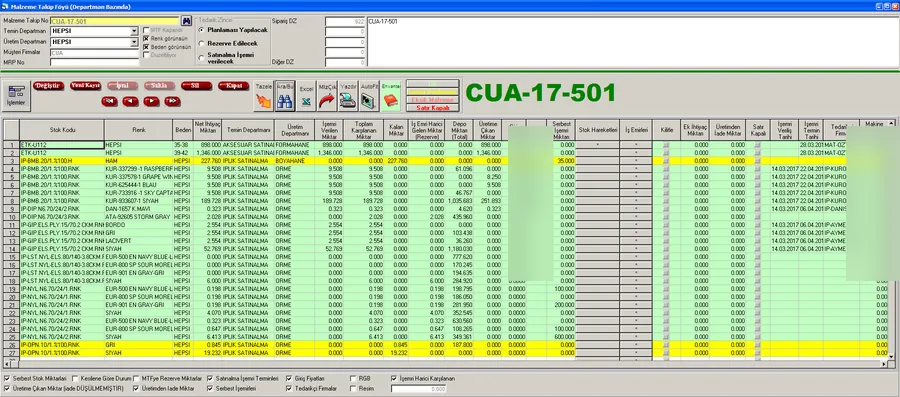The width and height of the screenshot is (900, 397).
Task: Print with the Yazdır printer icon
Action: pyautogui.click(x=348, y=95)
